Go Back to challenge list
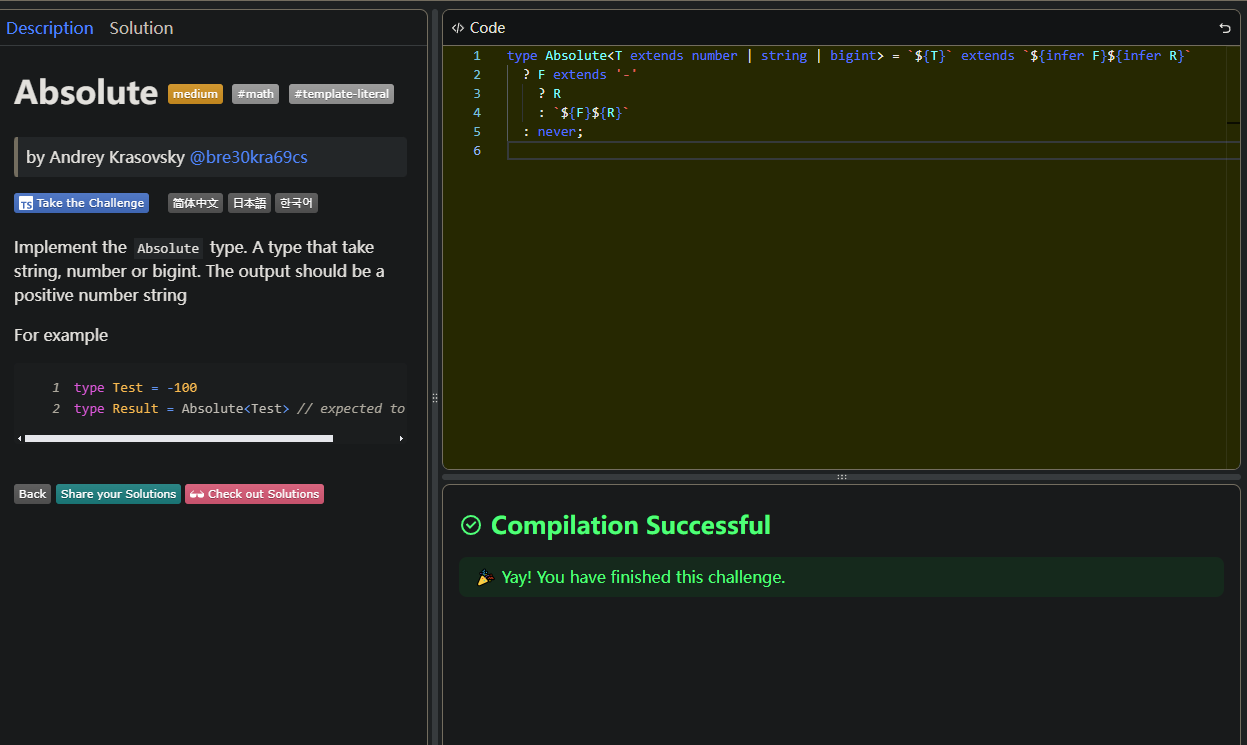 pyautogui.click(x=32, y=494)
